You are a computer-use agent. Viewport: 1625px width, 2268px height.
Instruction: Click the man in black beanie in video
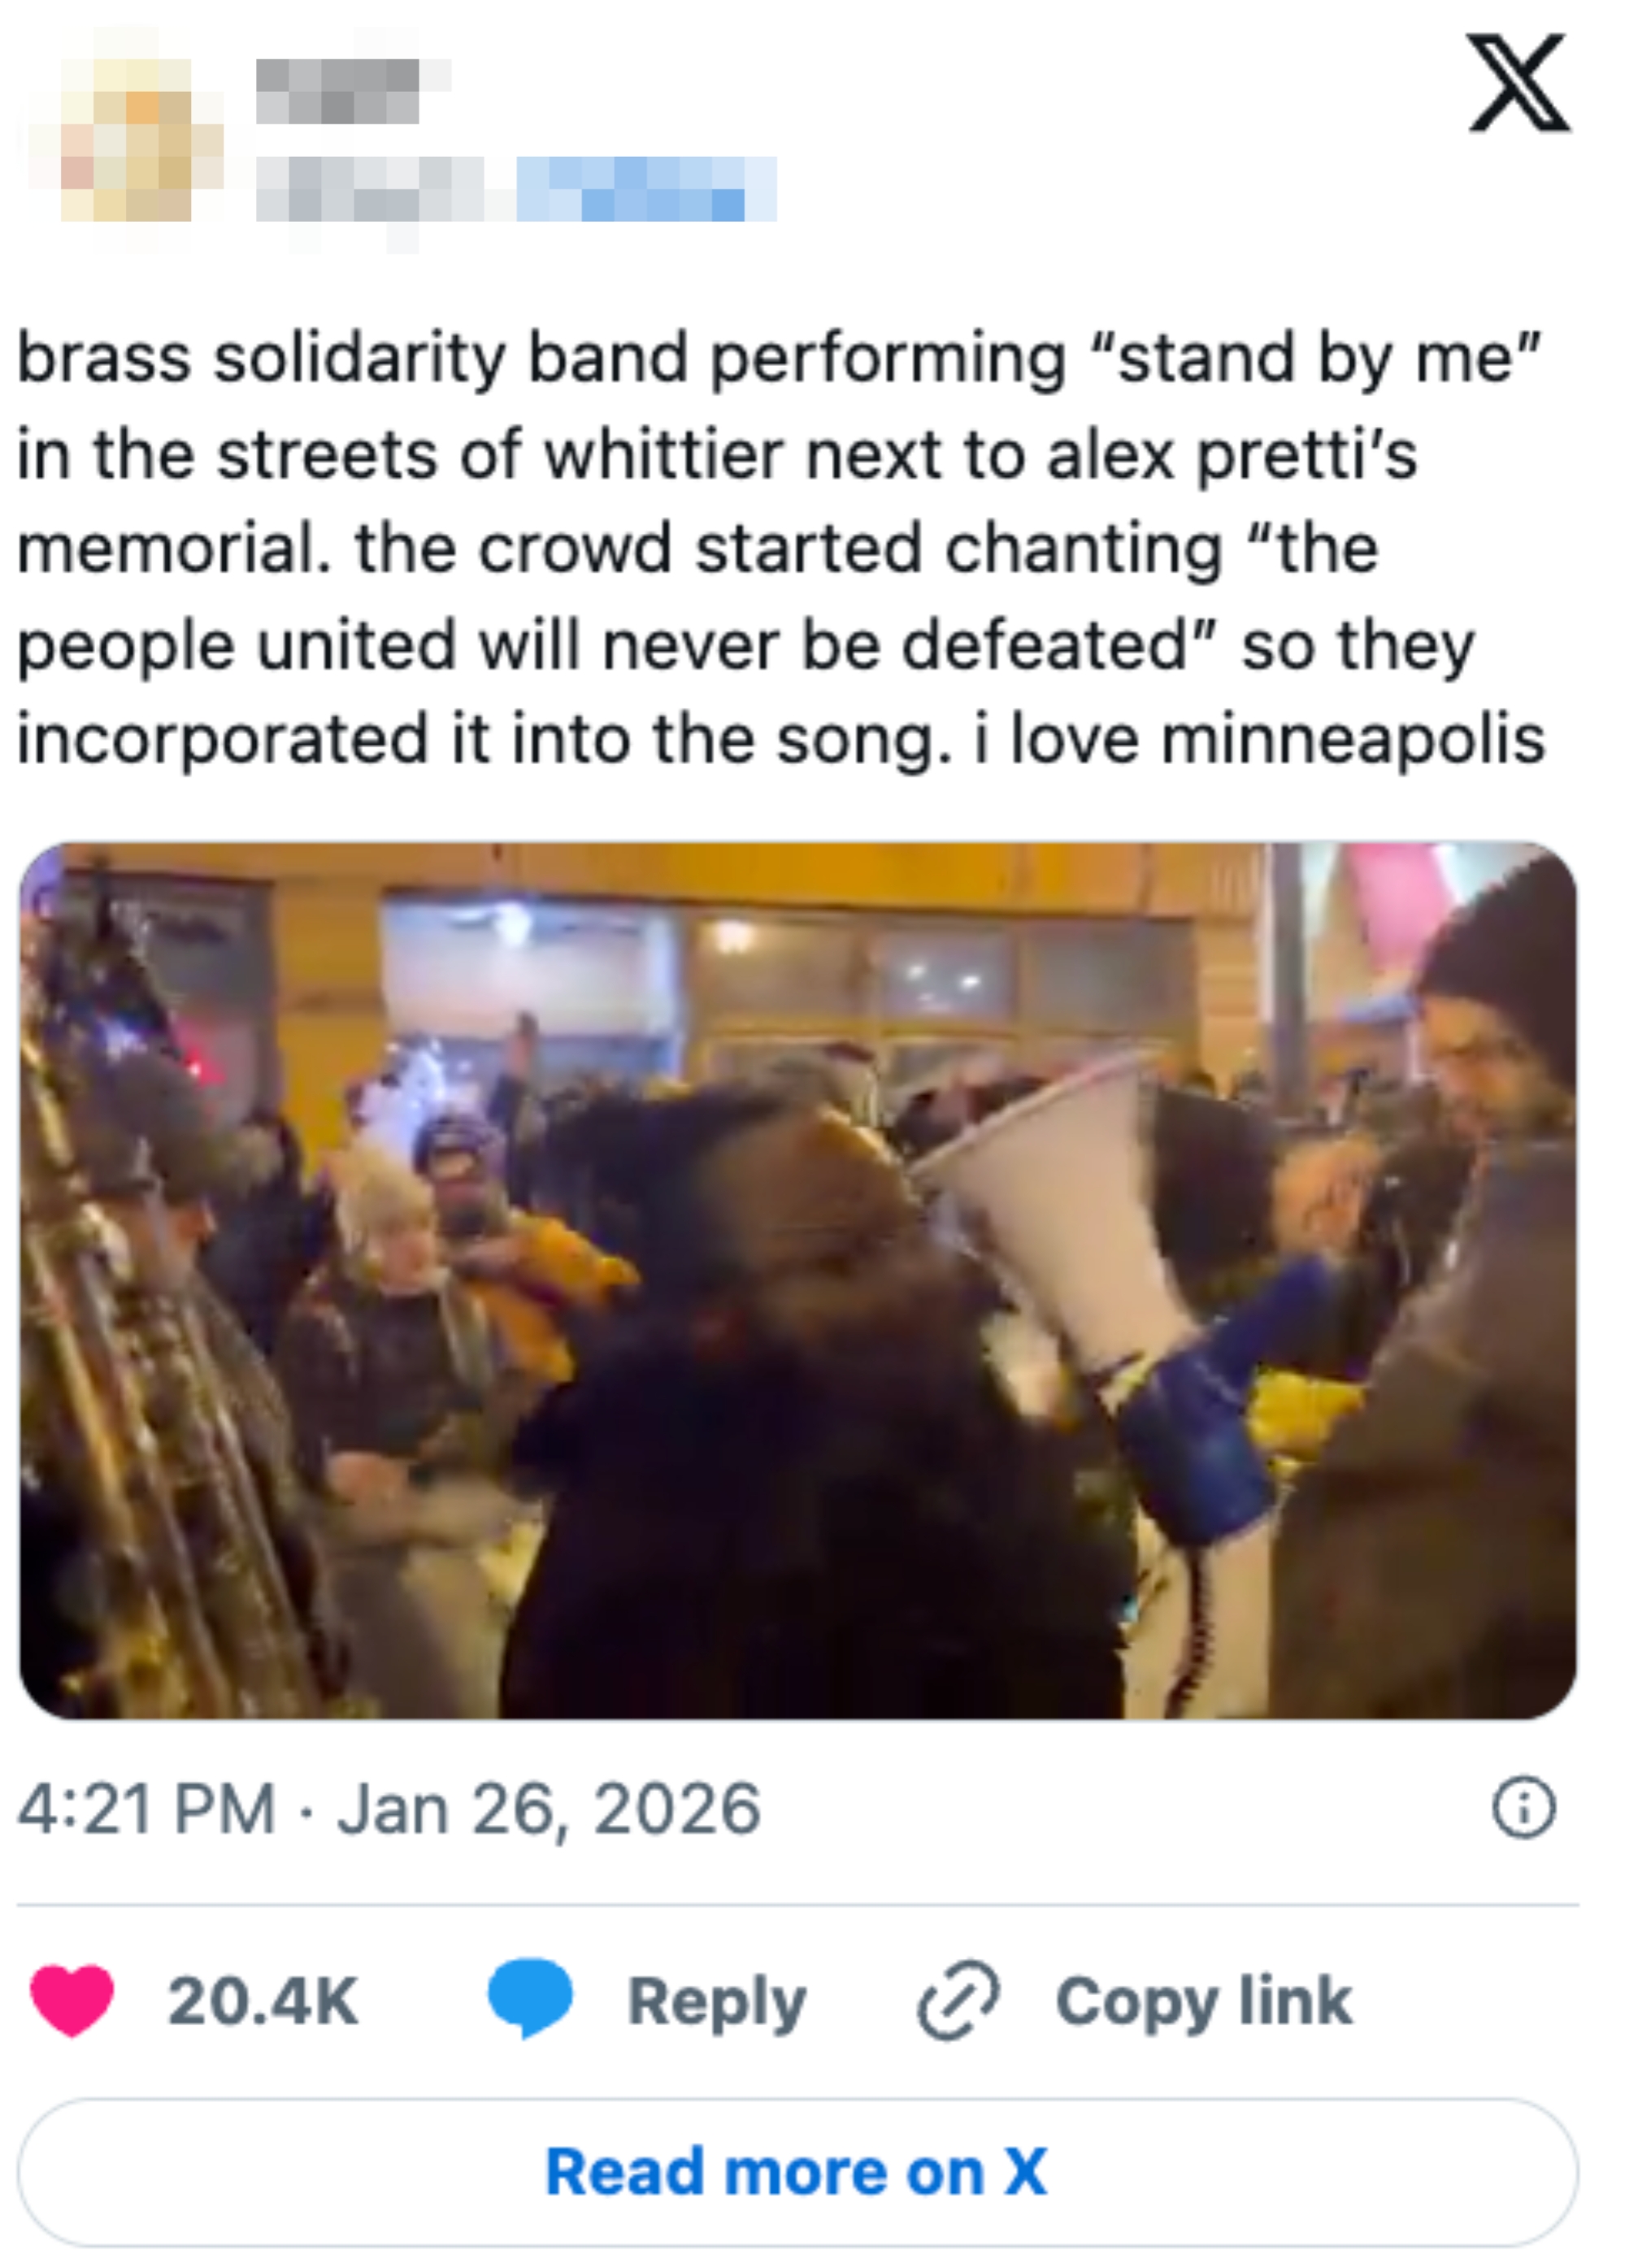pos(1440,1300)
